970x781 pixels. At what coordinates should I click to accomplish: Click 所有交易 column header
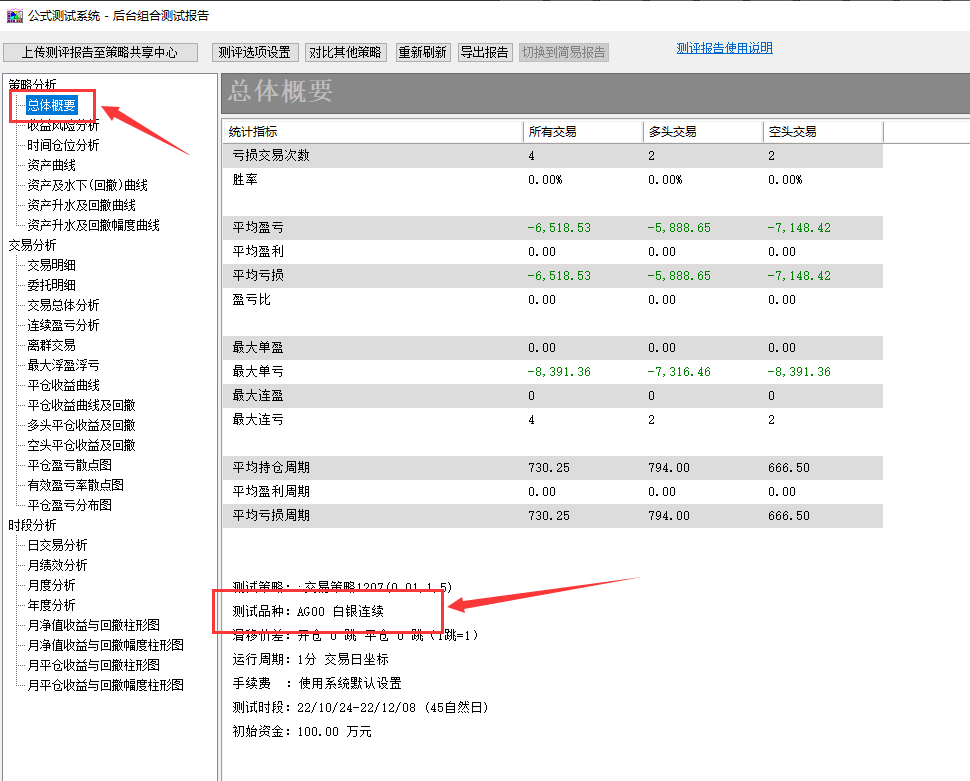[583, 132]
